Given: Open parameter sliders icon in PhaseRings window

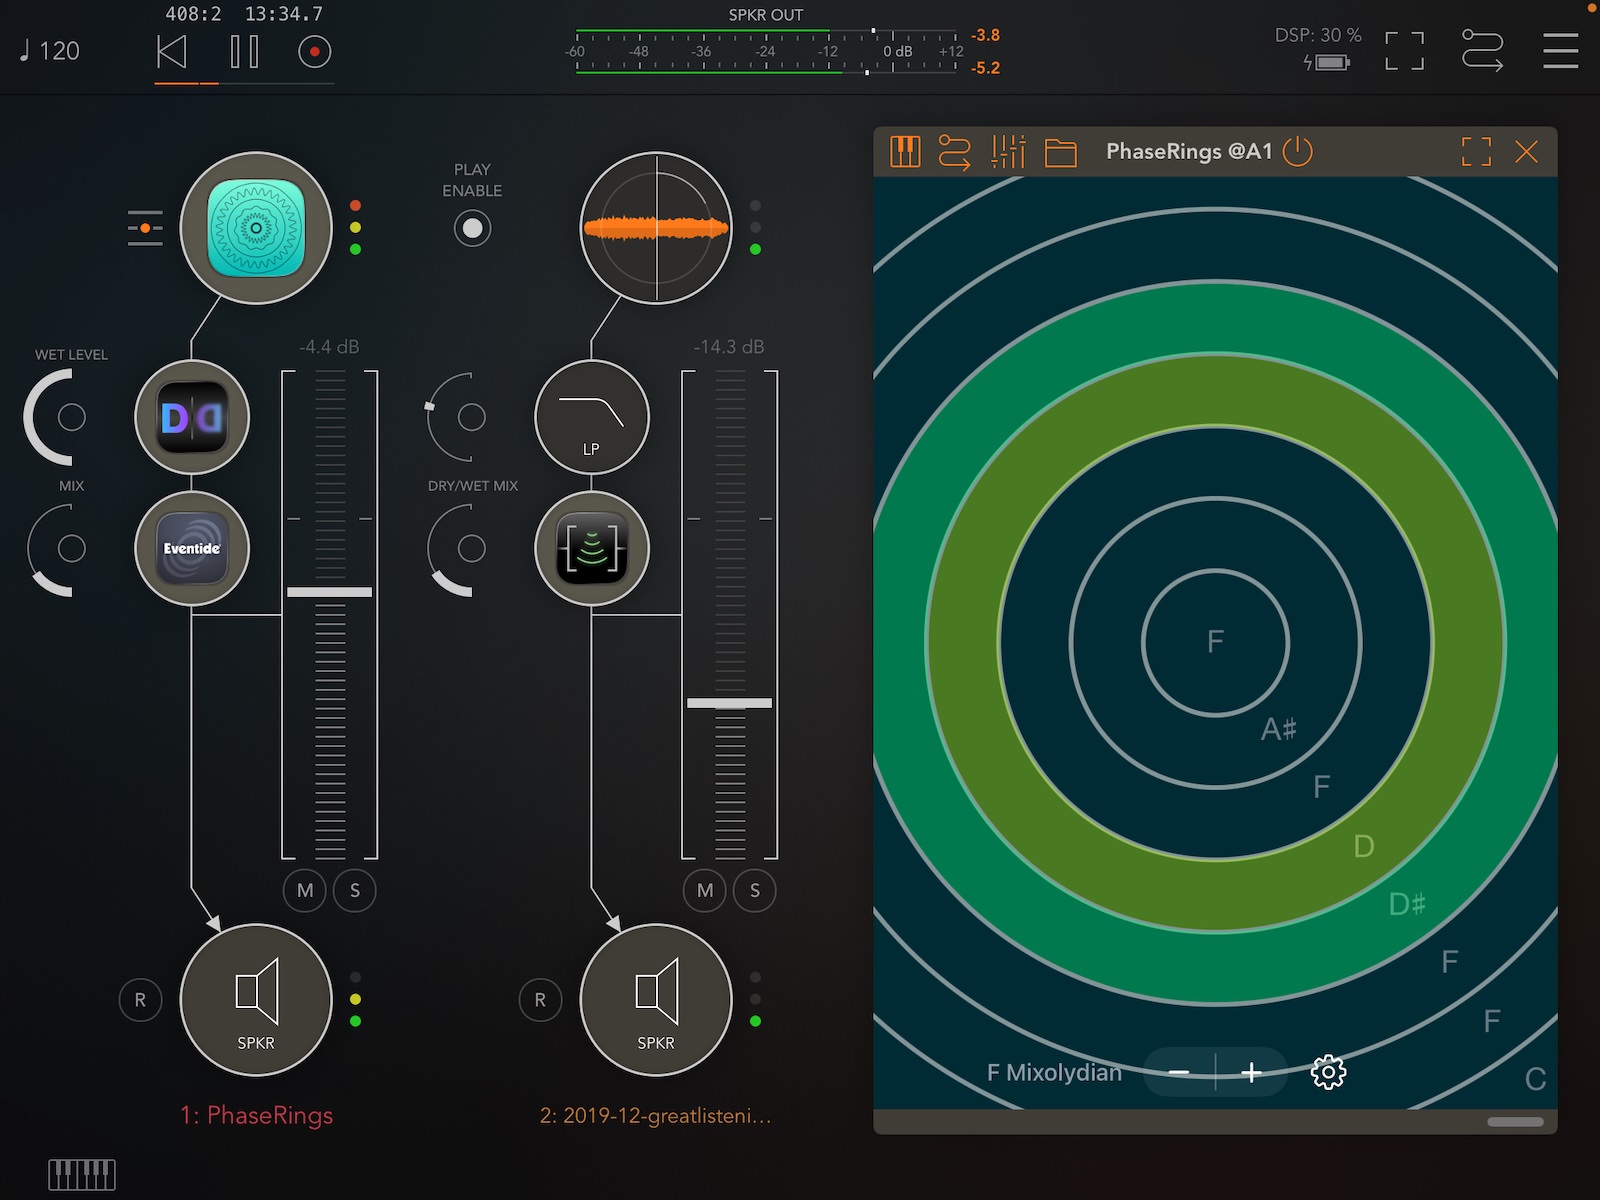Looking at the screenshot, I should click(1008, 152).
